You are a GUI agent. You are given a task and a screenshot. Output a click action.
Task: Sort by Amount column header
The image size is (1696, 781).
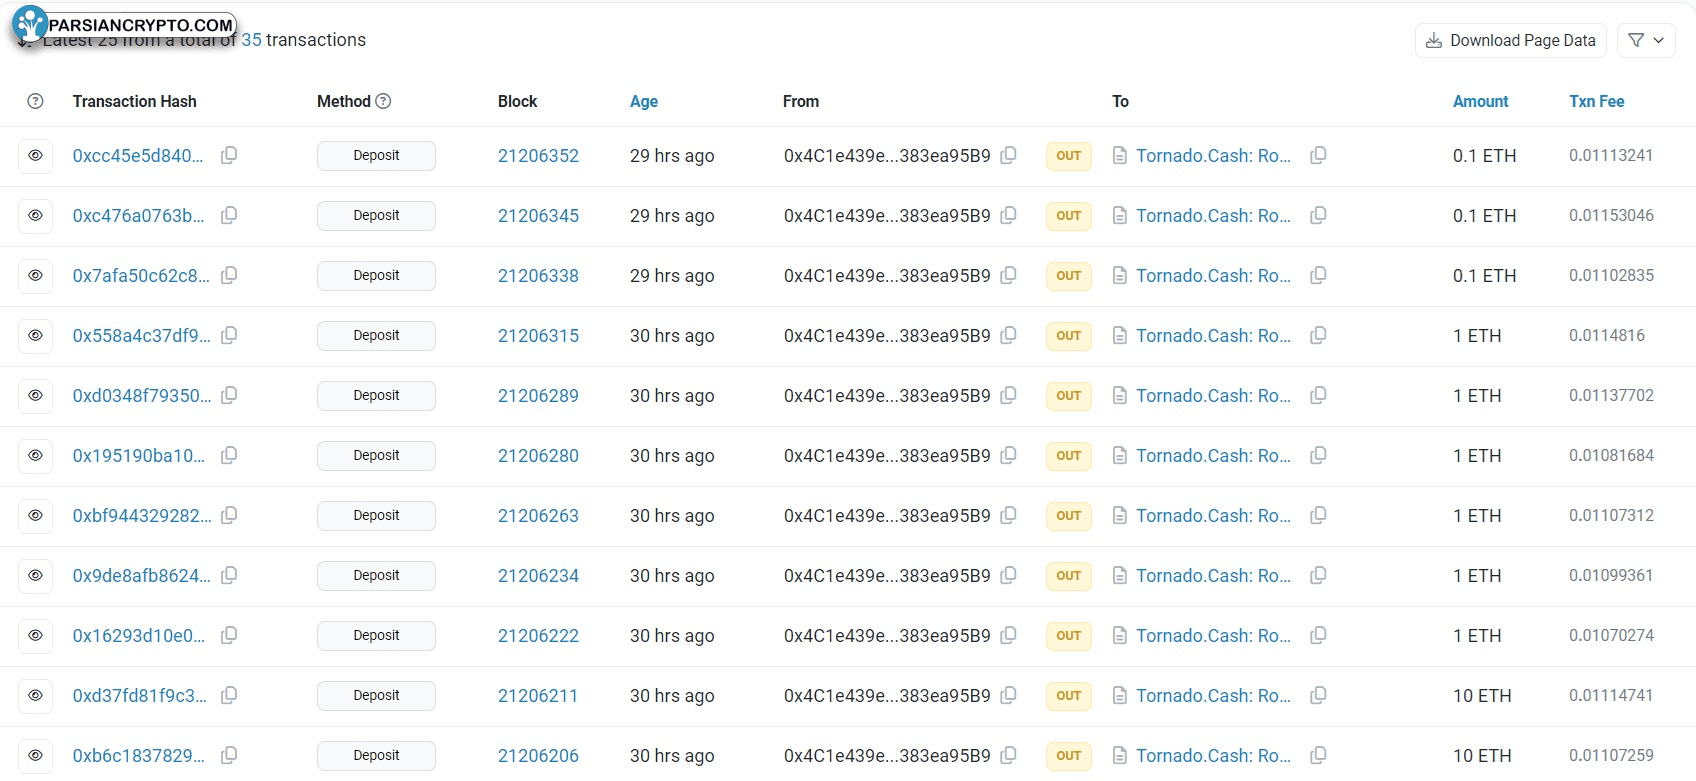click(x=1480, y=101)
